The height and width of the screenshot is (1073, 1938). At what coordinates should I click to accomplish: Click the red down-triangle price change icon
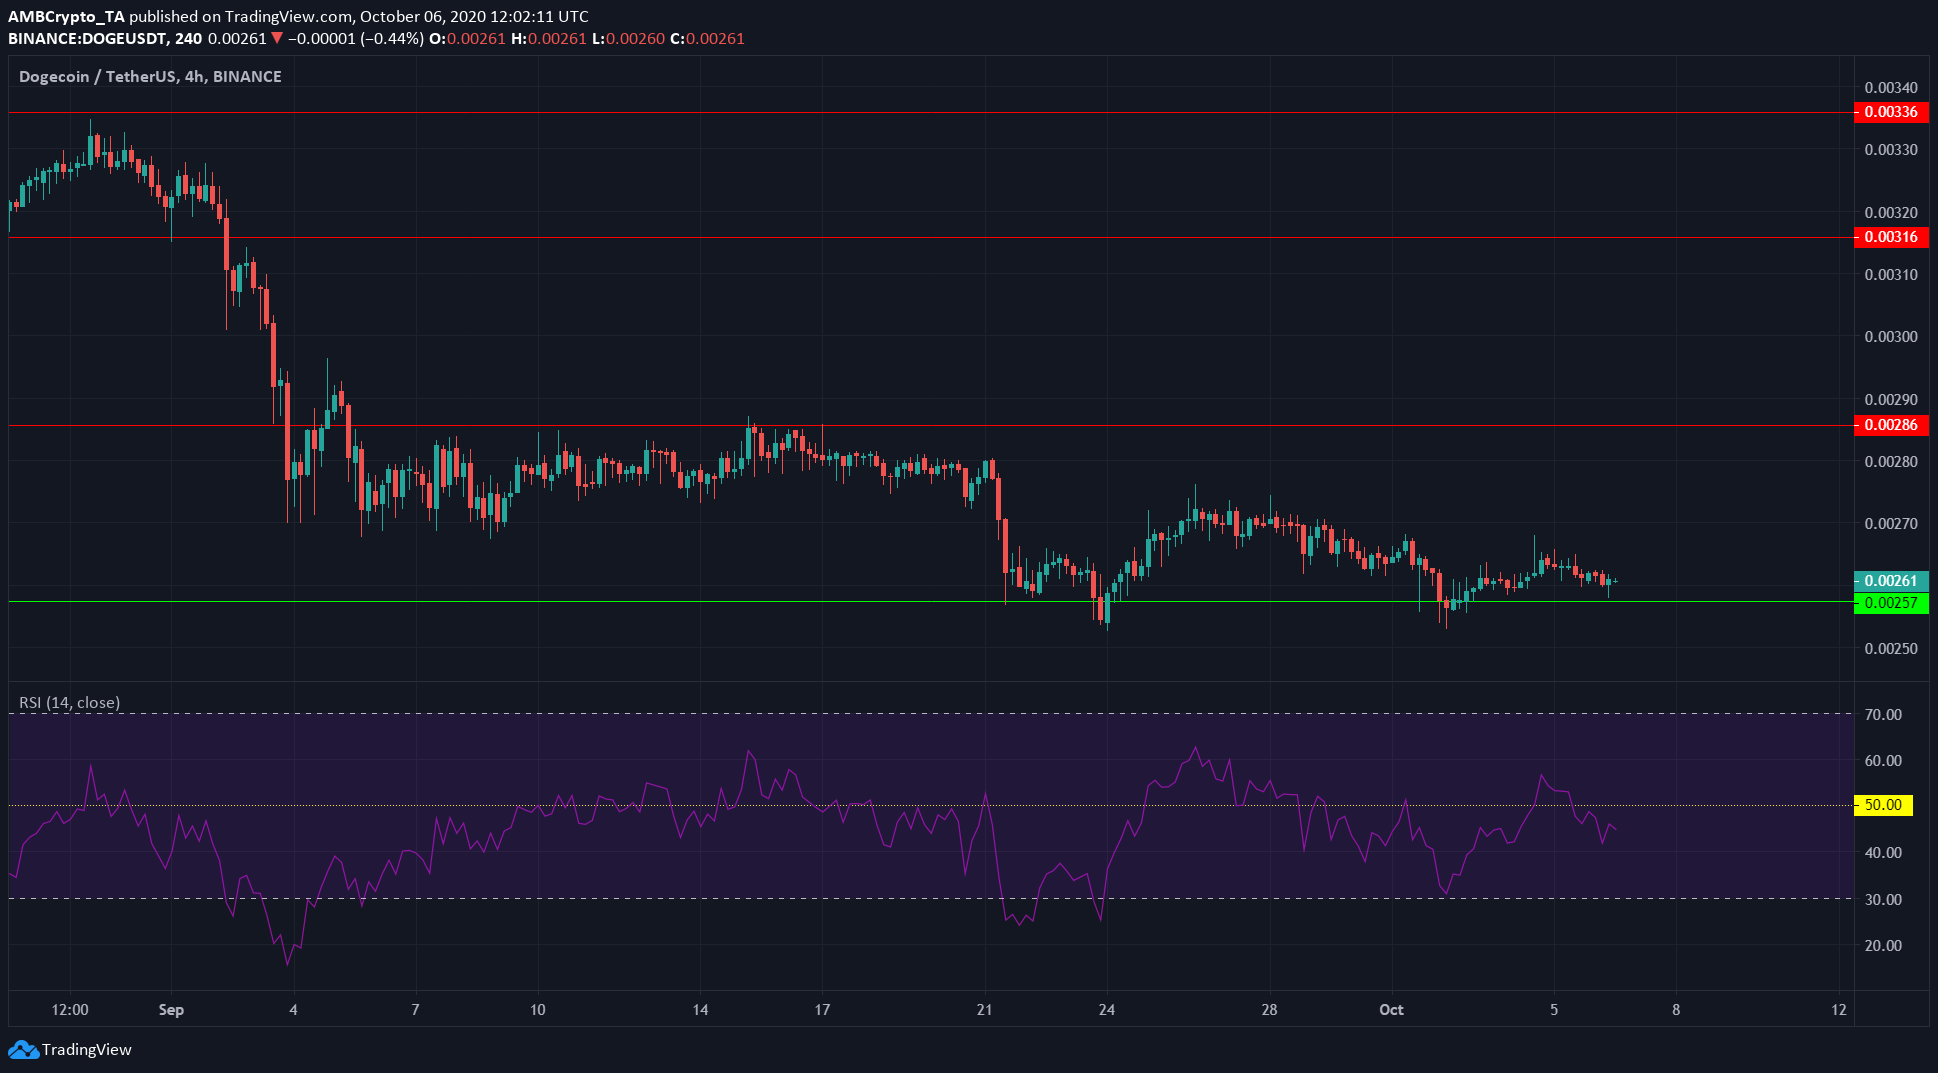(x=277, y=39)
